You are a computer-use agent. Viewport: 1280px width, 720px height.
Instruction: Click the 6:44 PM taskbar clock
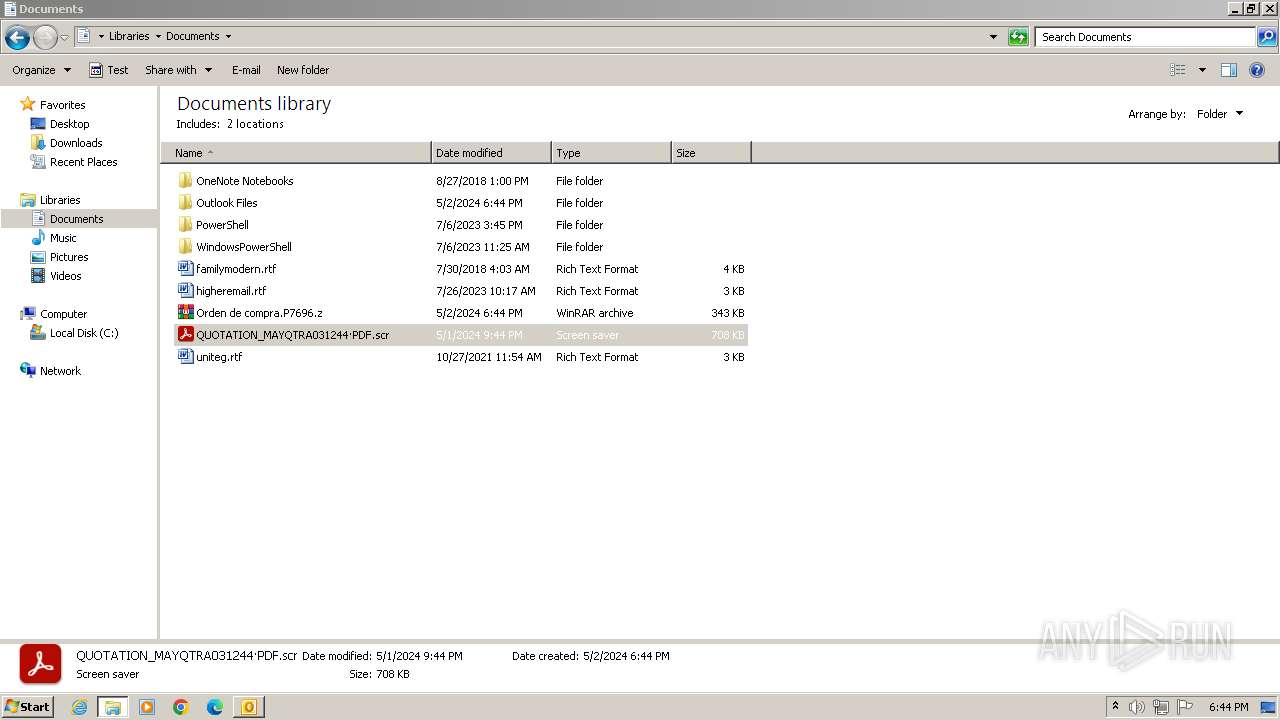click(1228, 707)
